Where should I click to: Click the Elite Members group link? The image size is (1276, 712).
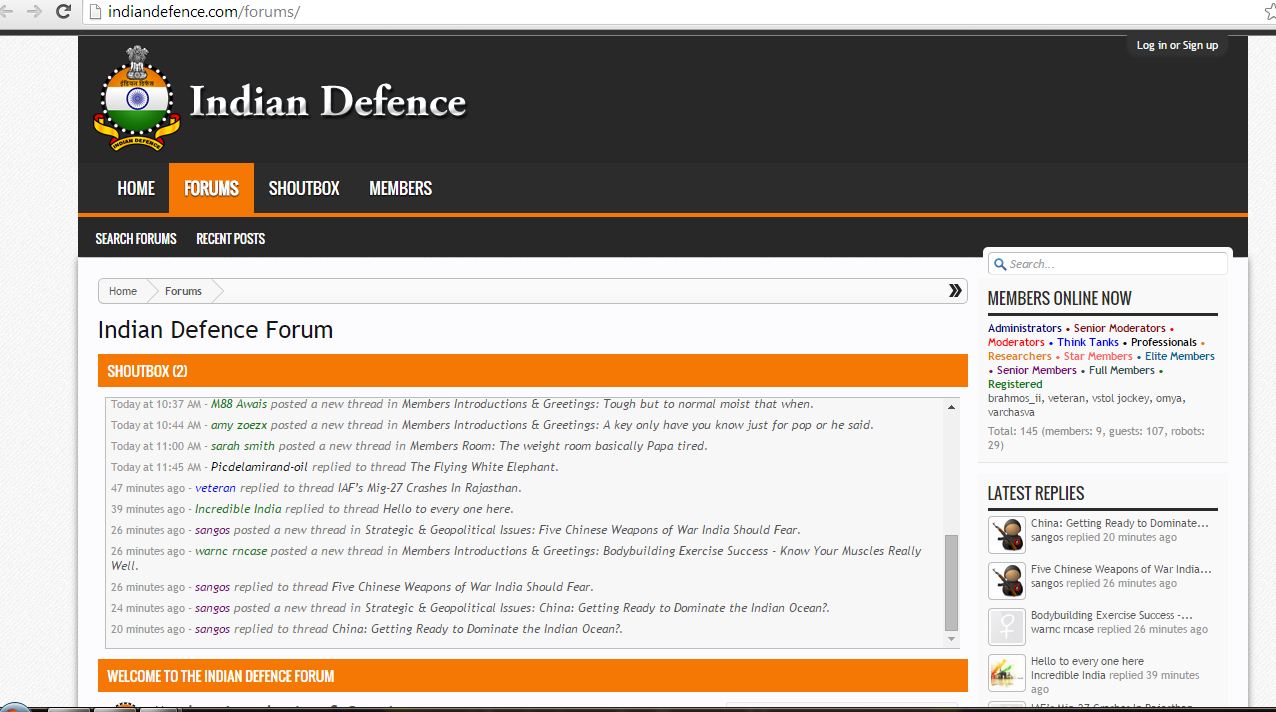point(1180,356)
